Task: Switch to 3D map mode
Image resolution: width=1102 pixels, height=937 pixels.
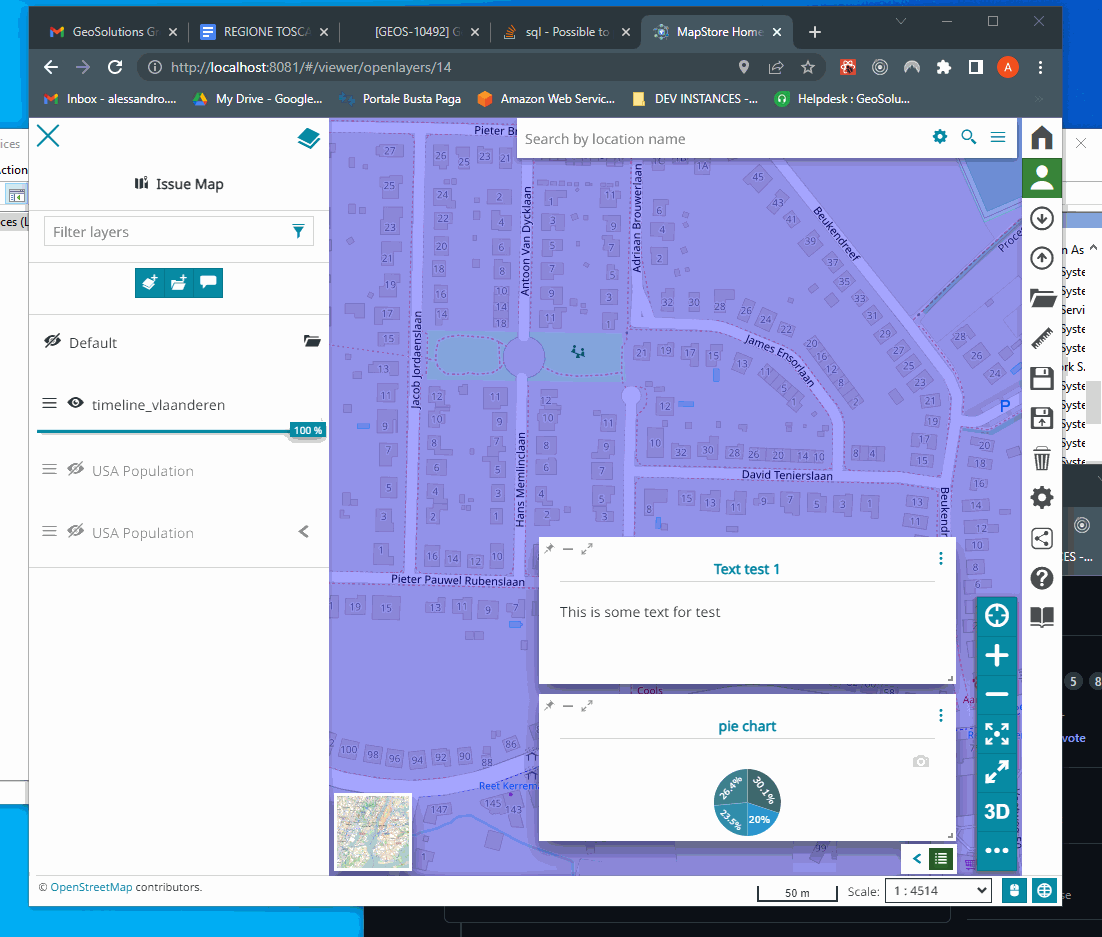Action: coord(997,812)
